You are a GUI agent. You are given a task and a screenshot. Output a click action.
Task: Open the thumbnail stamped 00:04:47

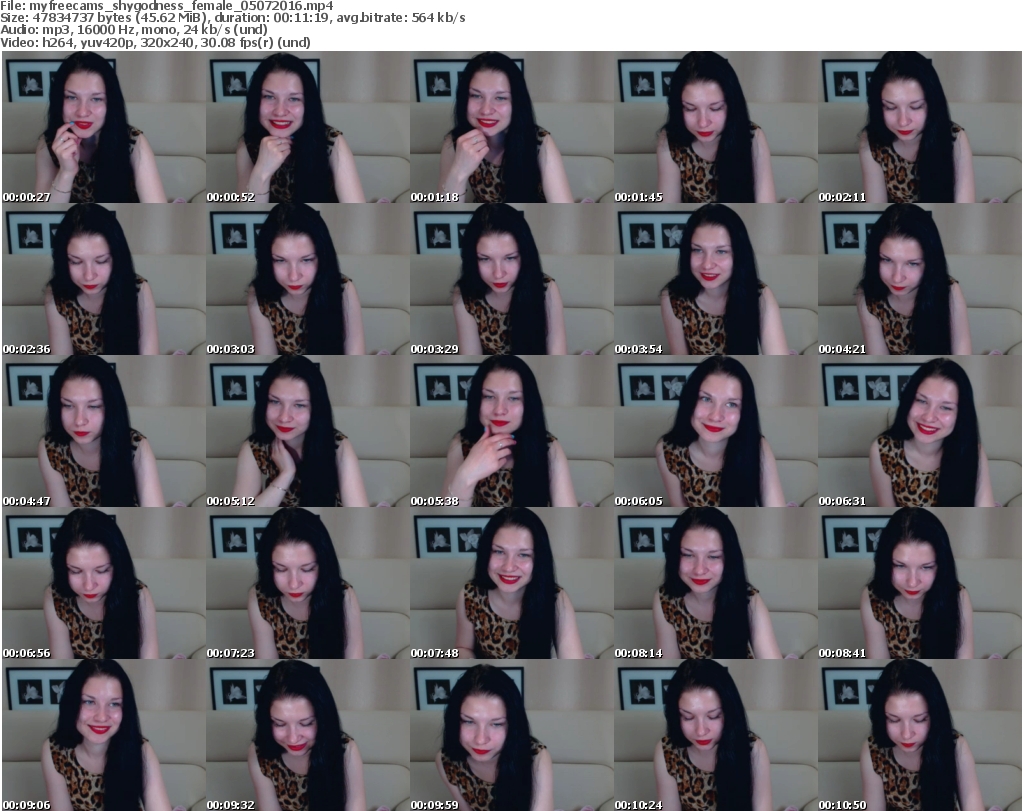pos(104,432)
